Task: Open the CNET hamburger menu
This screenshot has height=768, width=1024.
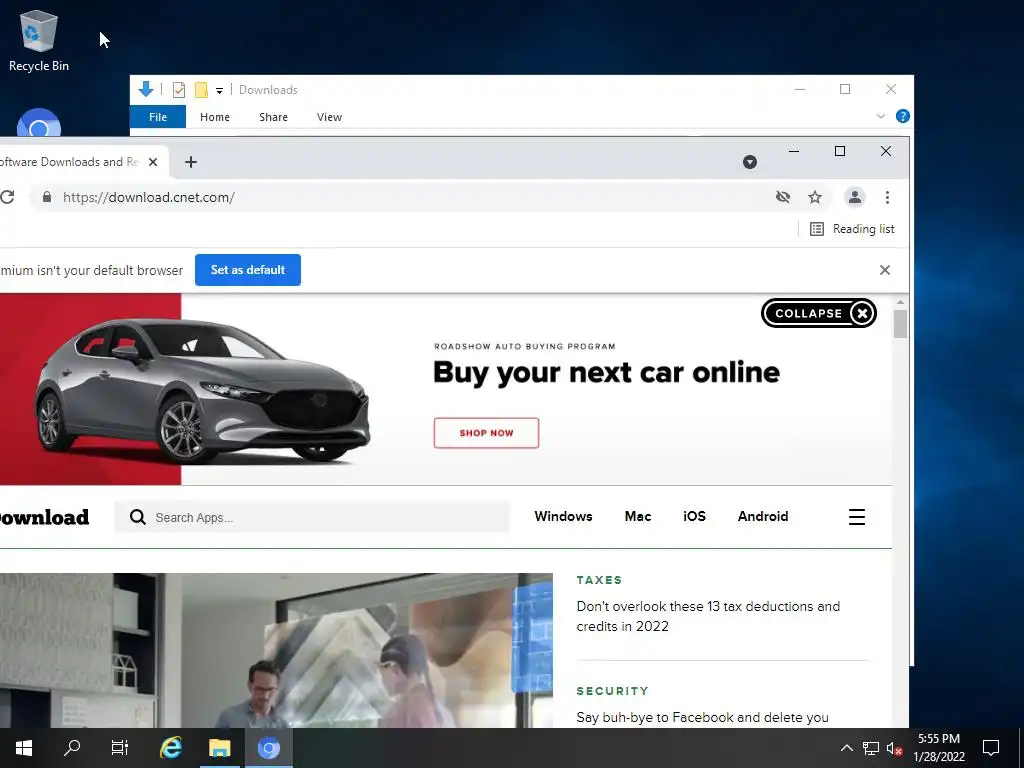Action: click(x=857, y=517)
